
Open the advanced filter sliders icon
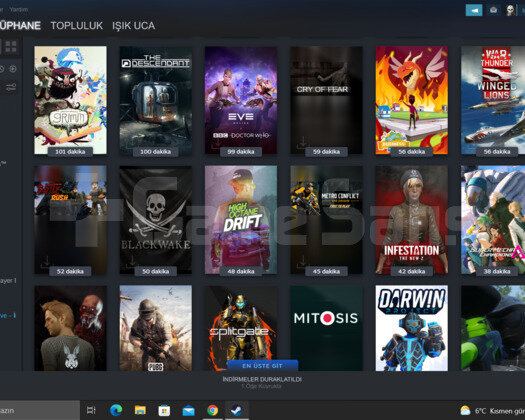(x=11, y=88)
